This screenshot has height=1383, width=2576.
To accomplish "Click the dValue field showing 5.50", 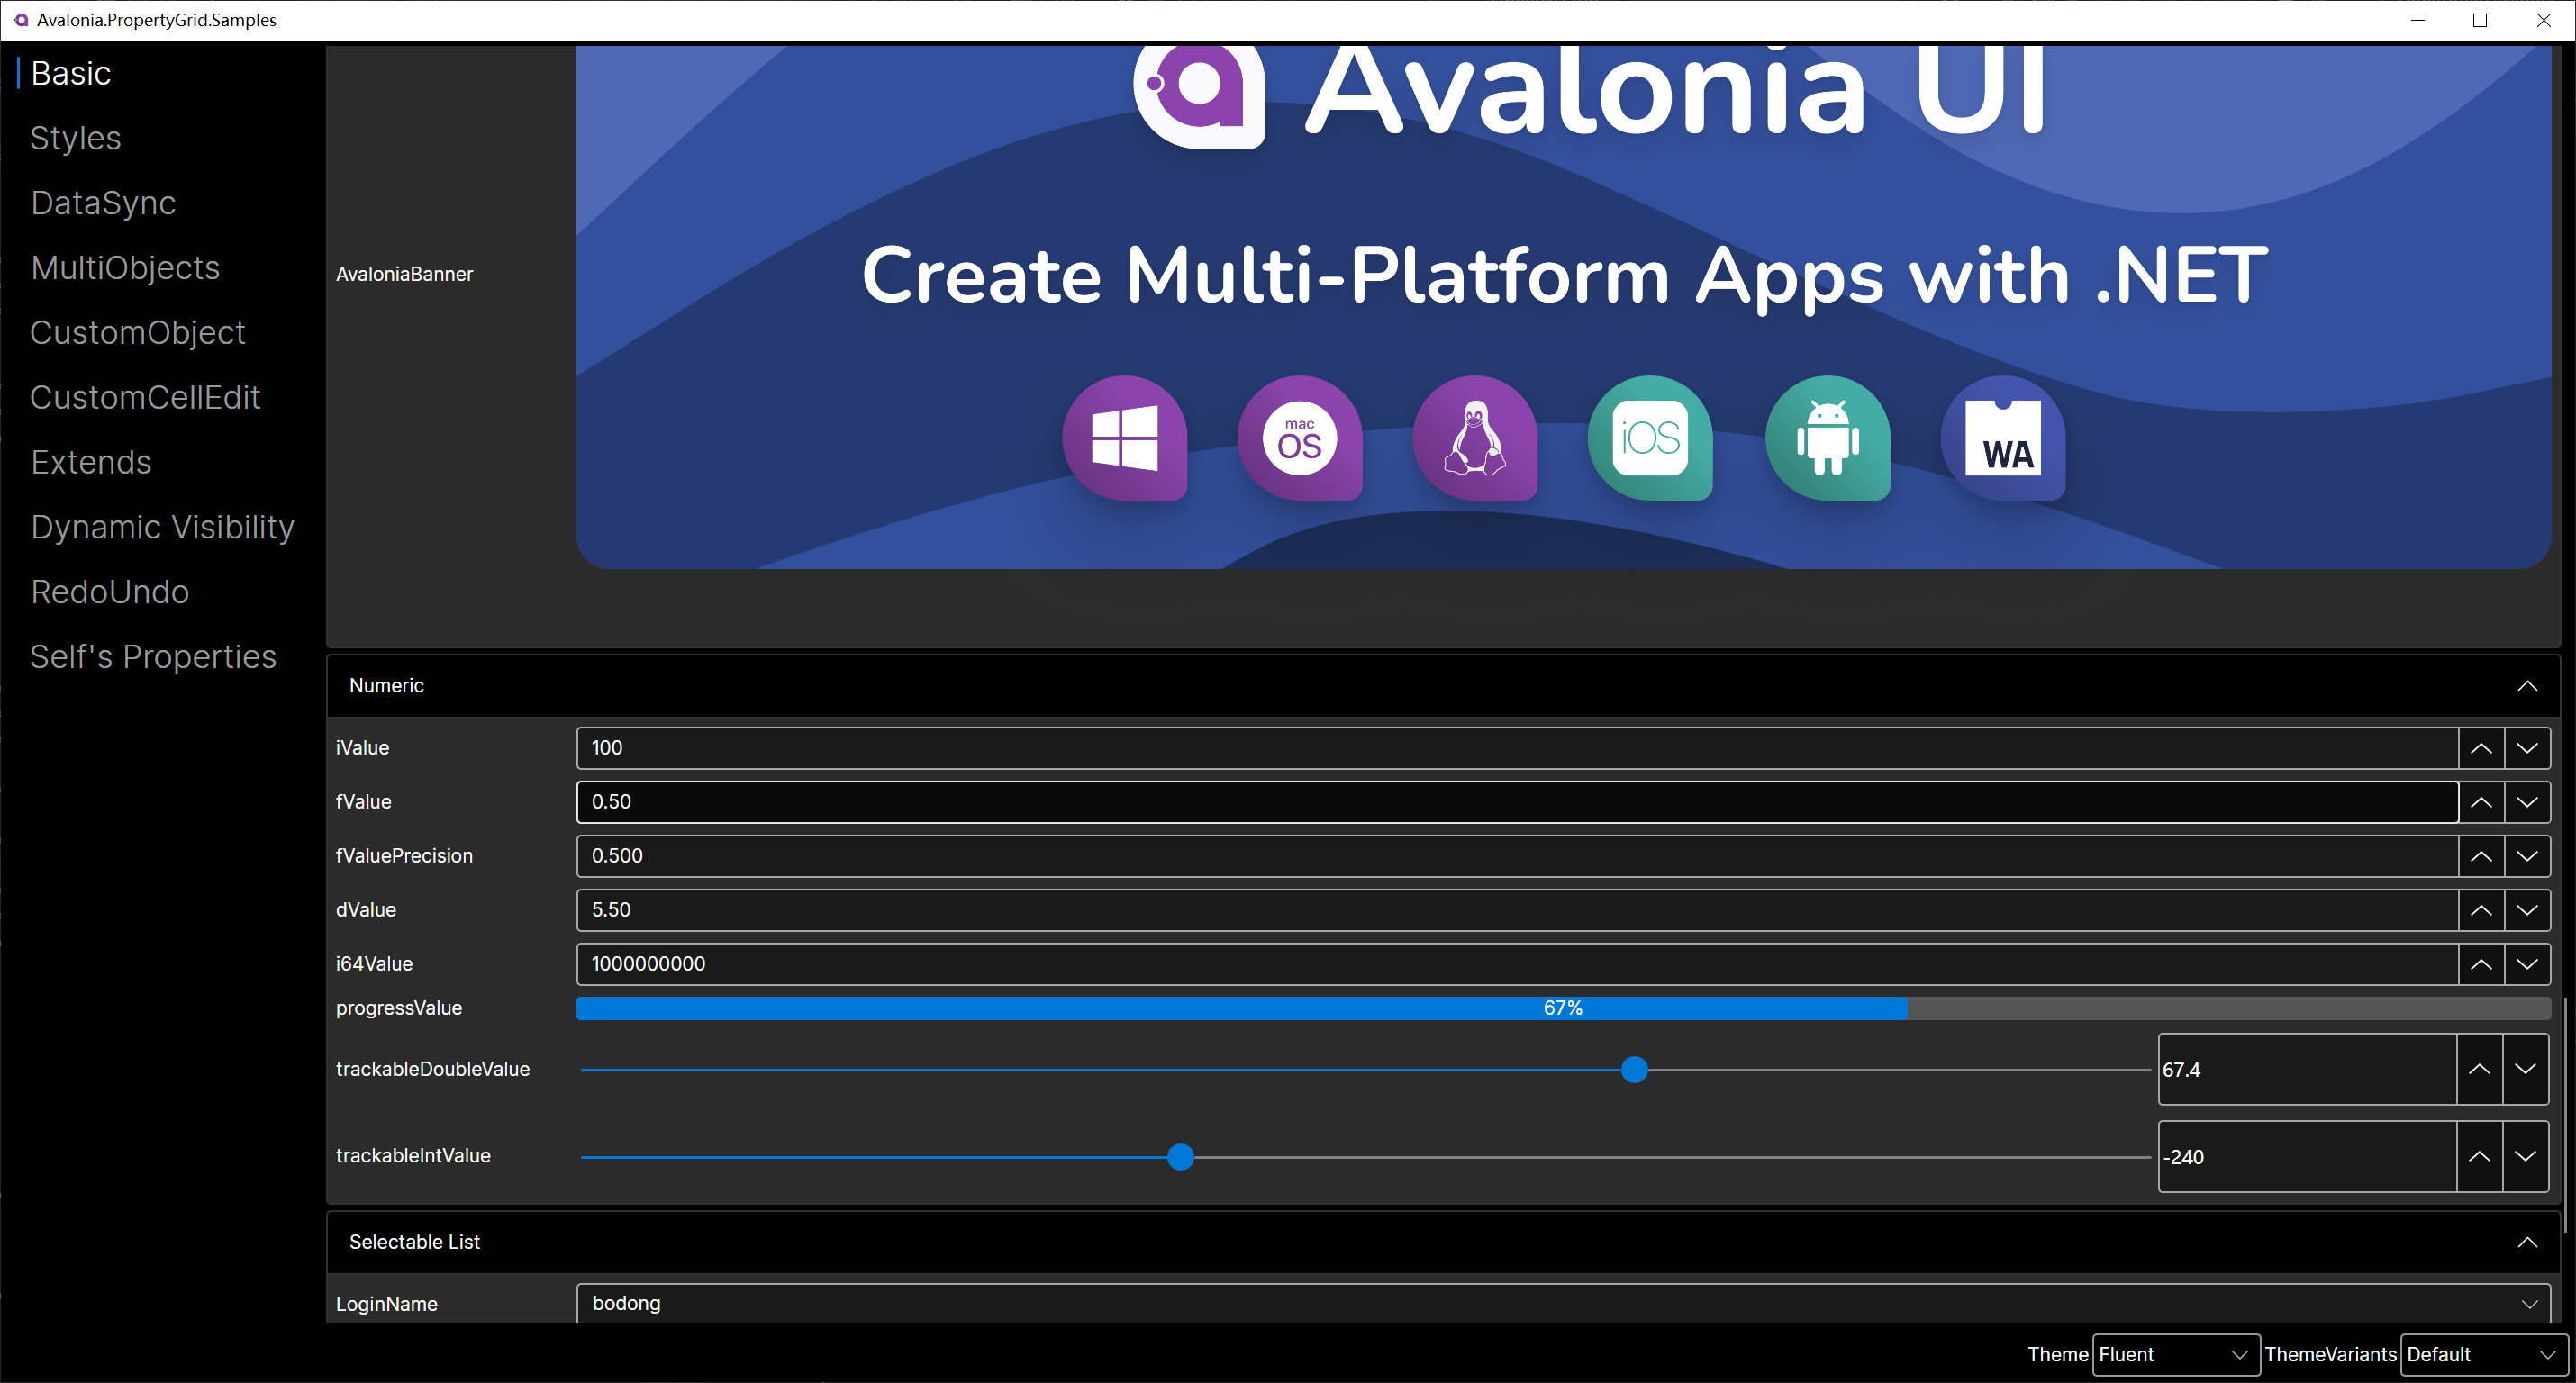I will pos(1517,910).
